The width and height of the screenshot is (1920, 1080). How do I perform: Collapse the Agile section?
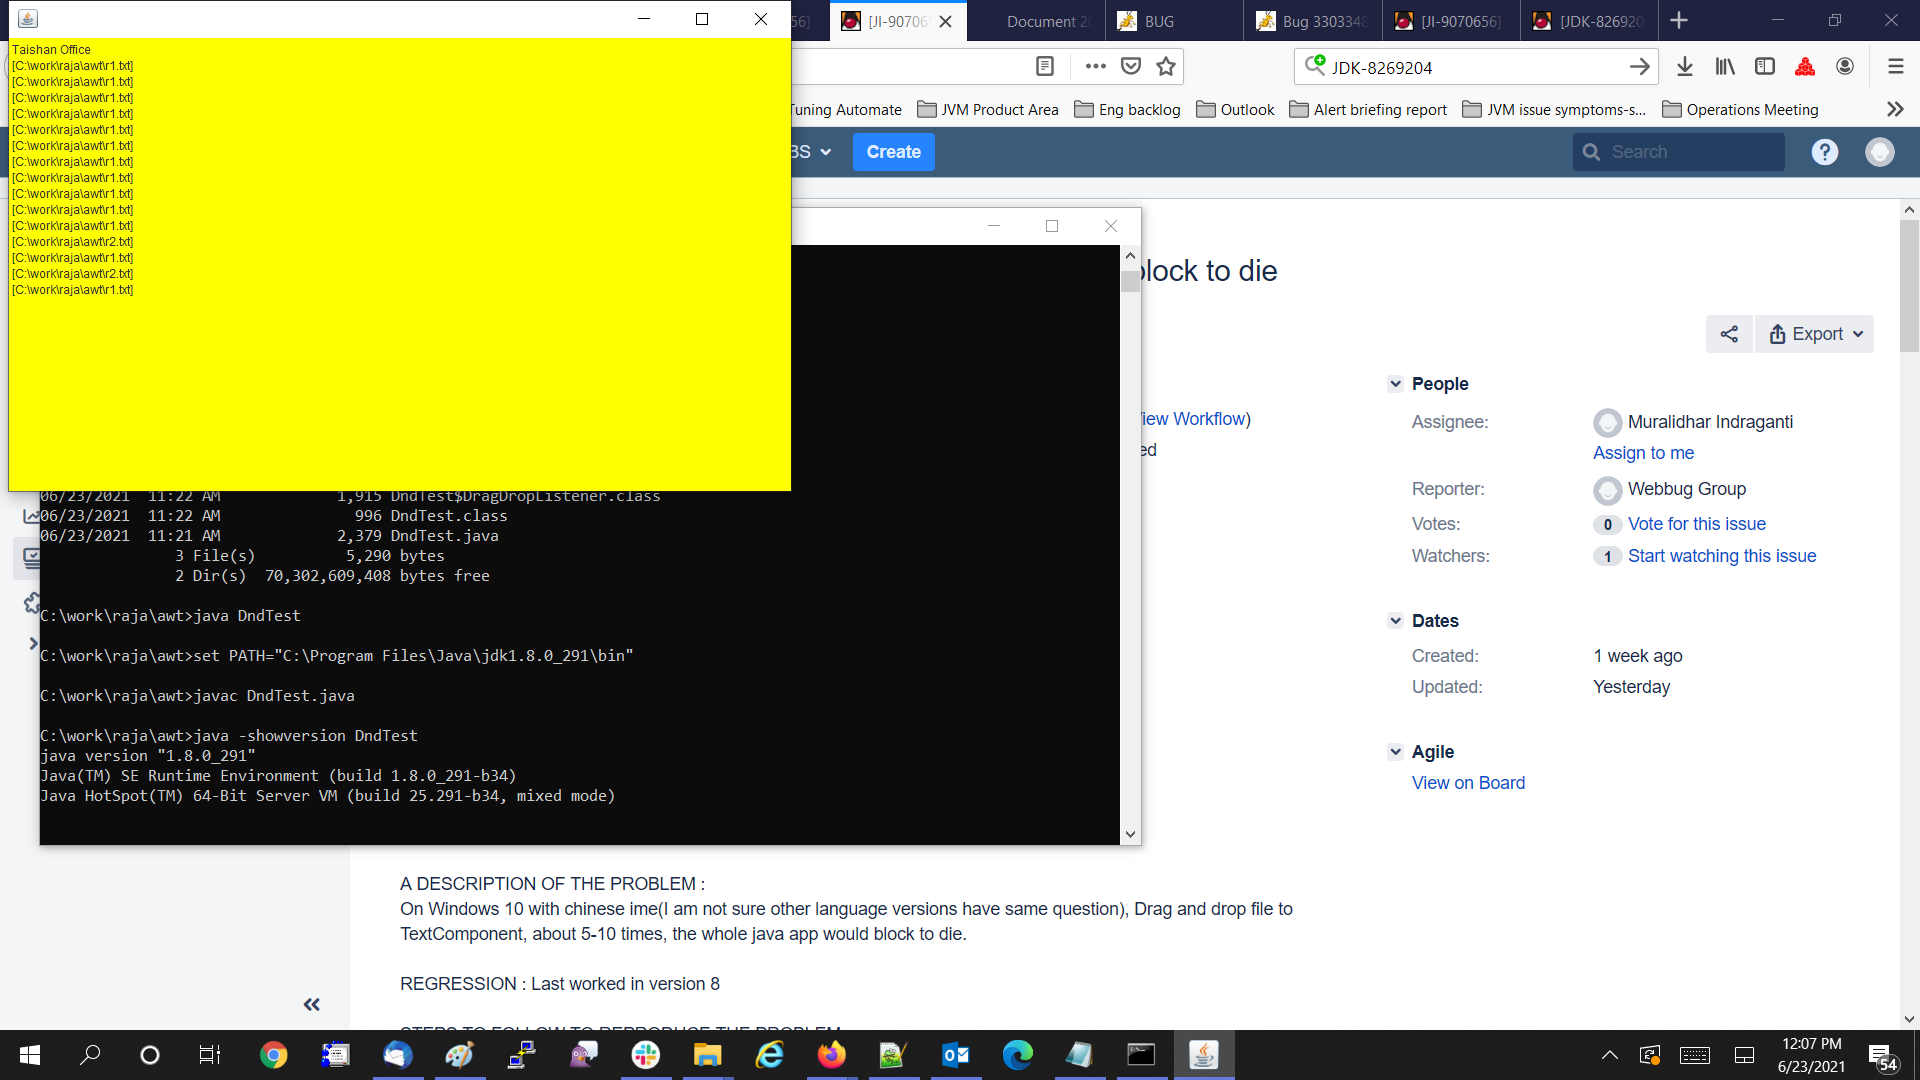click(x=1396, y=752)
